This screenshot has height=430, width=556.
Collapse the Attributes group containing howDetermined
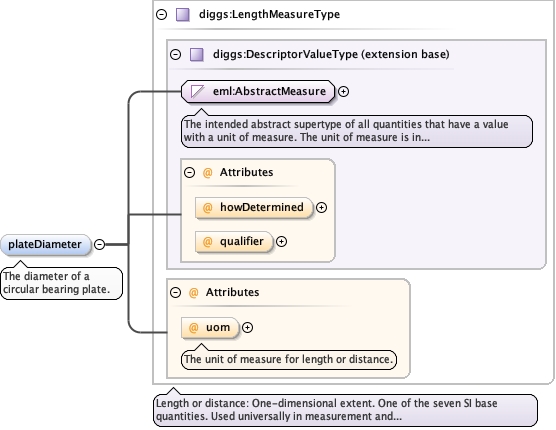(x=190, y=173)
